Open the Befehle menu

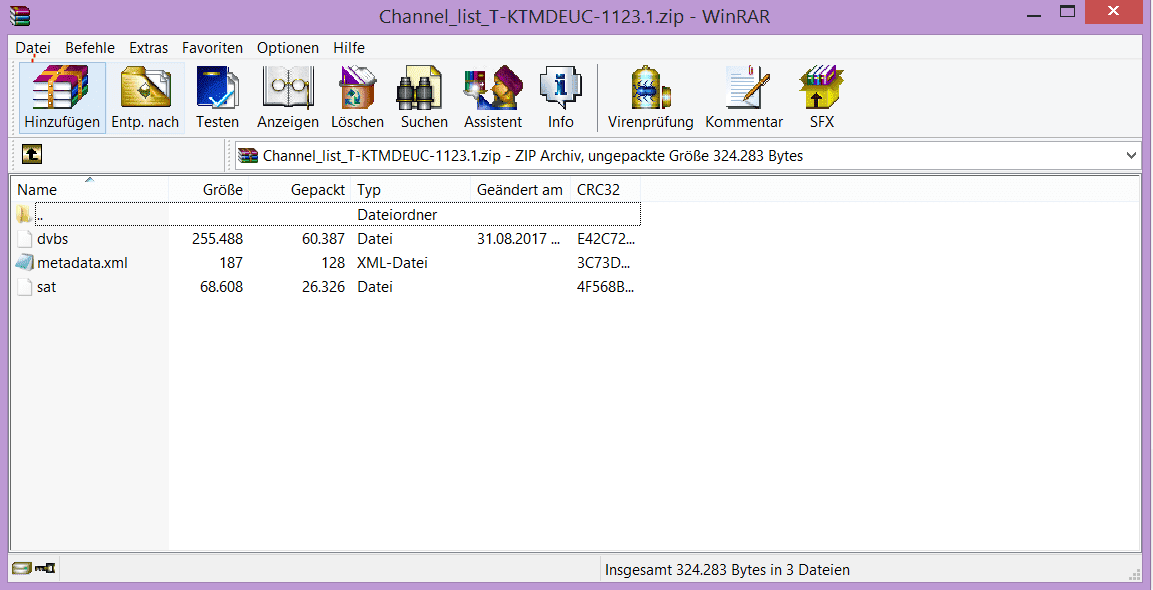[90, 48]
